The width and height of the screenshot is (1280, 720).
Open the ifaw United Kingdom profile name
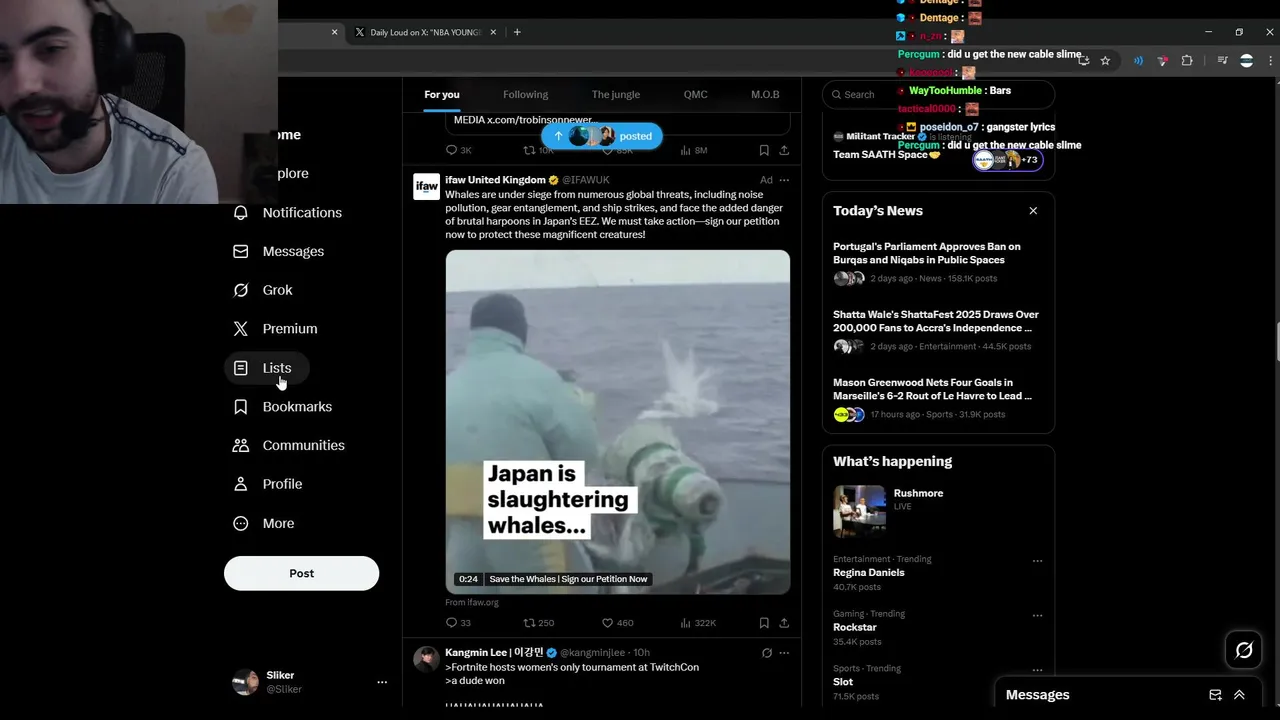pyautogui.click(x=495, y=180)
